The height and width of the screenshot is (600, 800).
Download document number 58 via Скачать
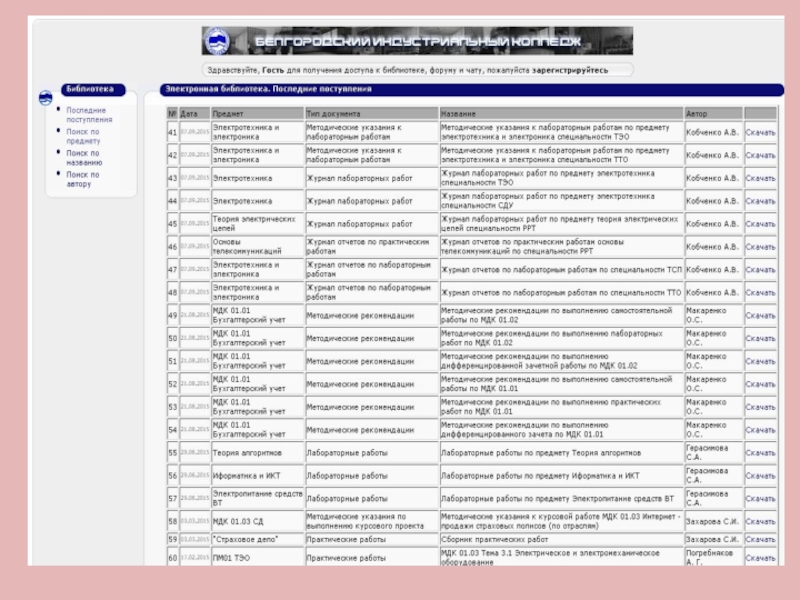pos(760,521)
